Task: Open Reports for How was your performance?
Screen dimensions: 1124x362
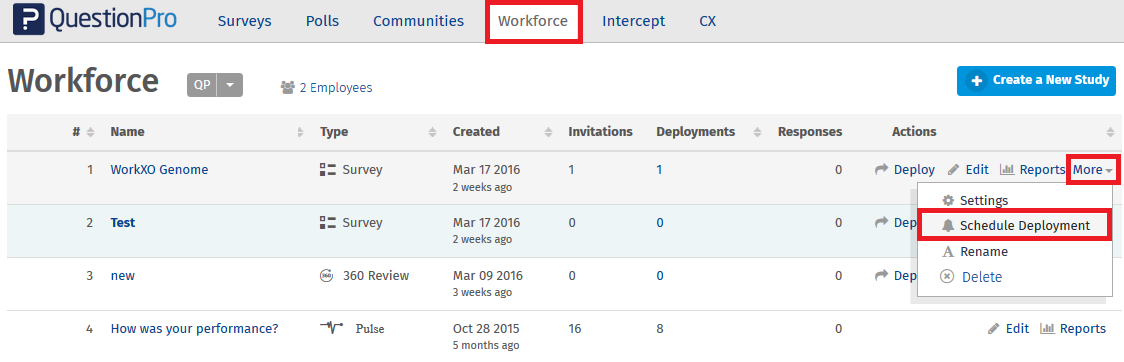Action: pyautogui.click(x=1082, y=329)
